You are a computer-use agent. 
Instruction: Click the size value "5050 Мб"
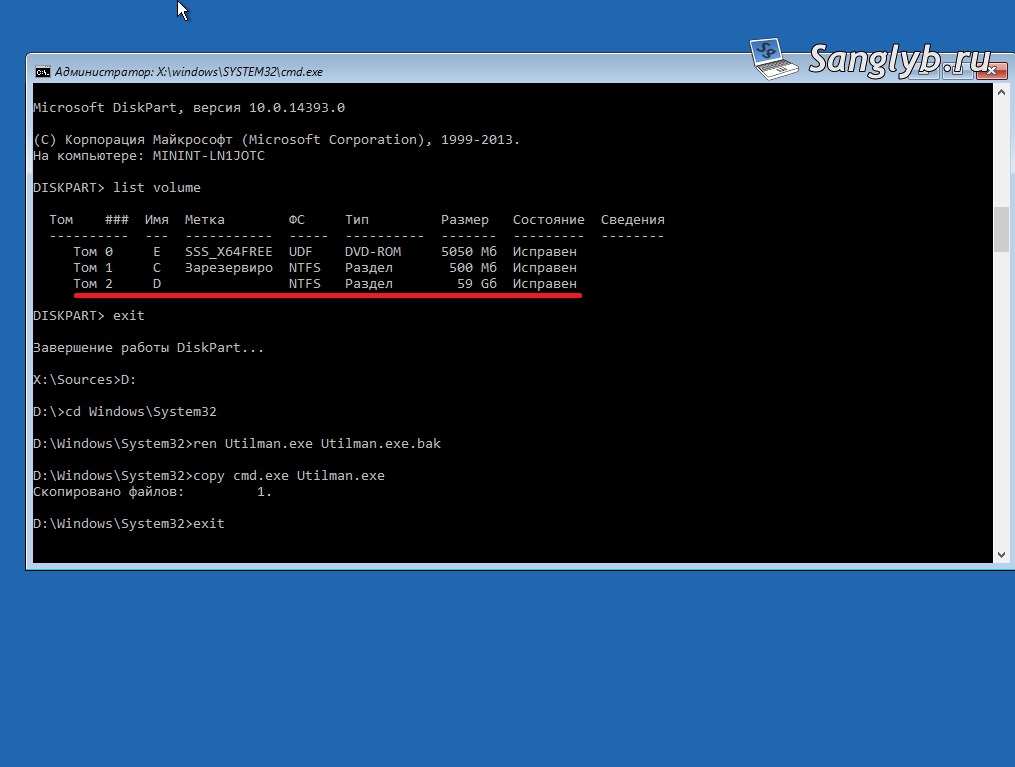469,252
